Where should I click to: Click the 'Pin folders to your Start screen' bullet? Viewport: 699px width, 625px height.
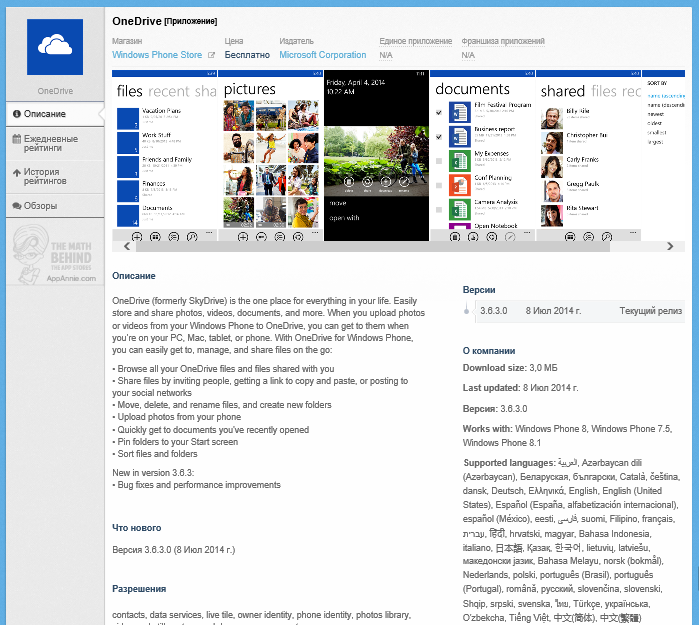click(175, 442)
